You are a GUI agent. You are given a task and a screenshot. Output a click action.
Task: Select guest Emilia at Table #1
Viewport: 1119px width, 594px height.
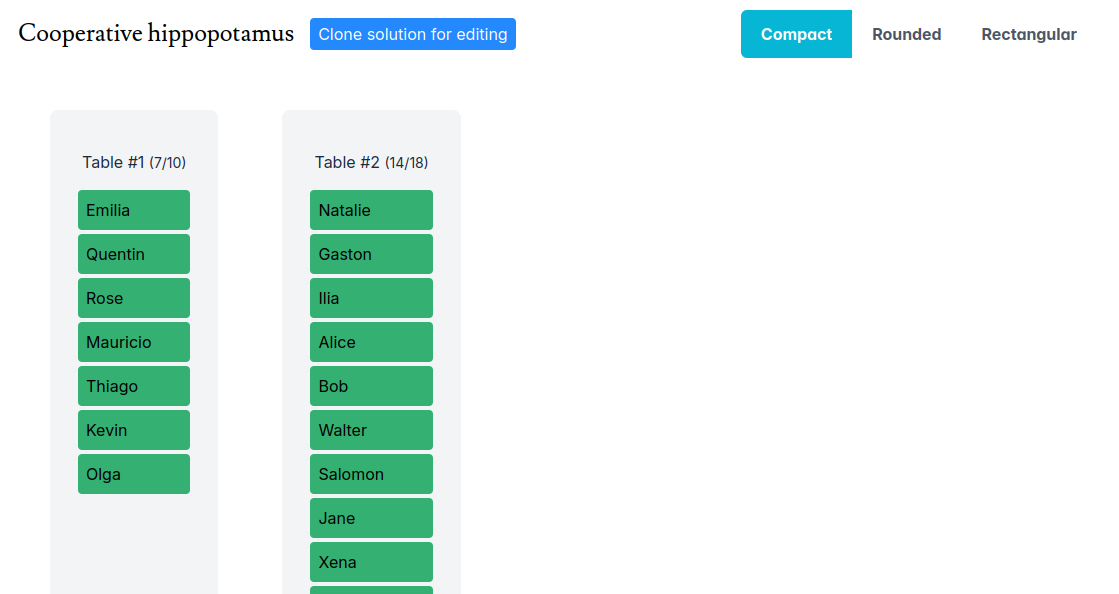tap(134, 210)
